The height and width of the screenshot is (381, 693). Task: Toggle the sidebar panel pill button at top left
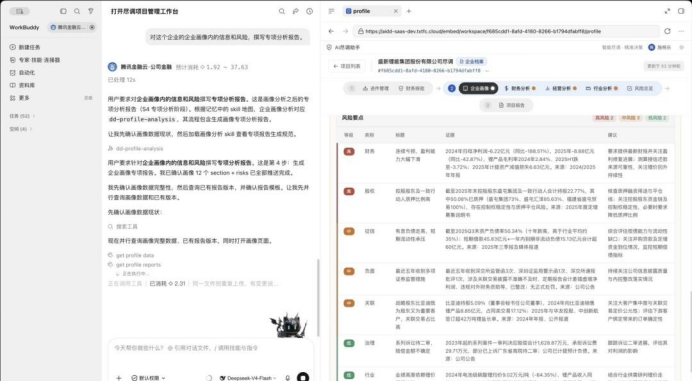[19, 11]
